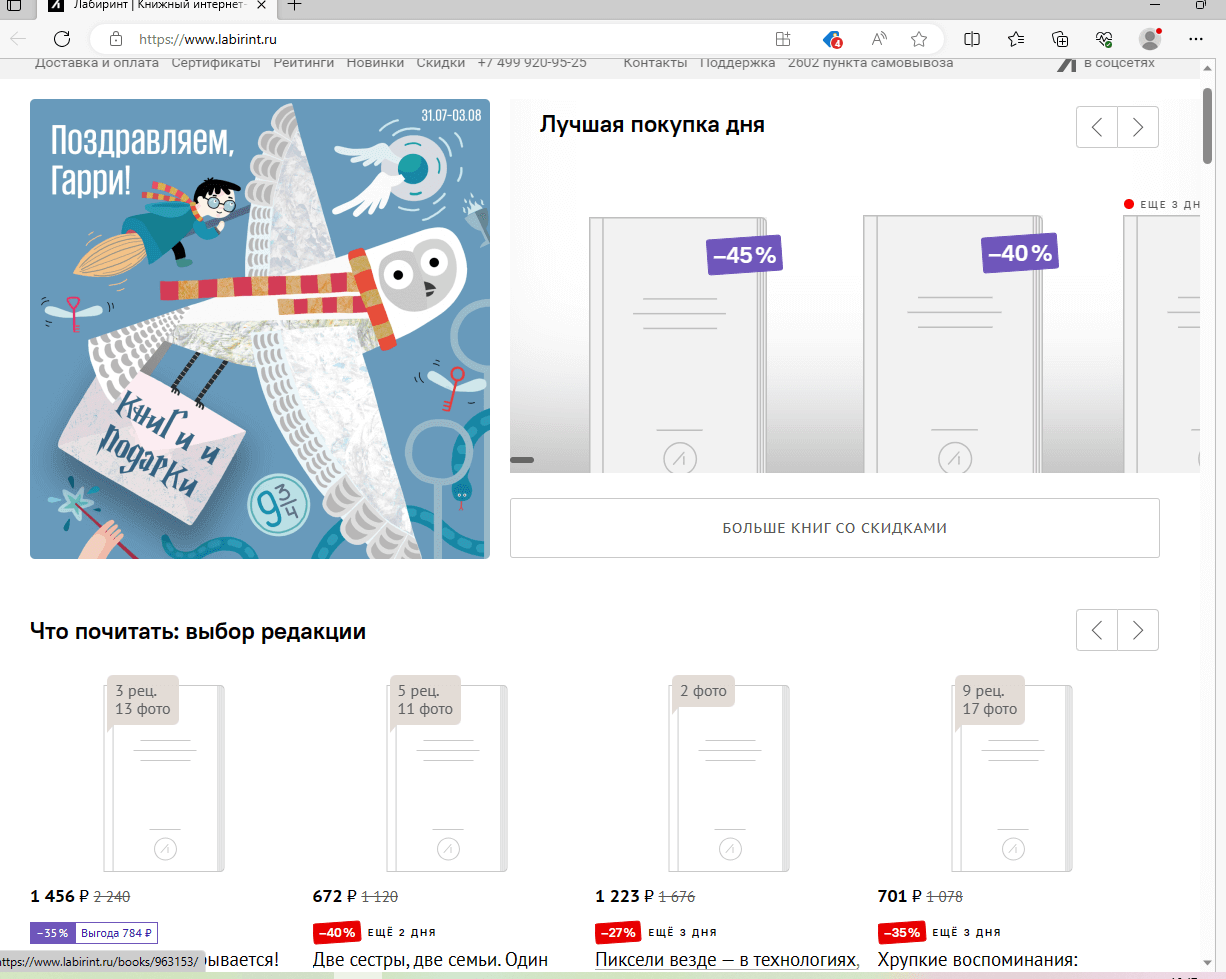
Task: Show previous books in выбор редакции
Action: (1097, 630)
